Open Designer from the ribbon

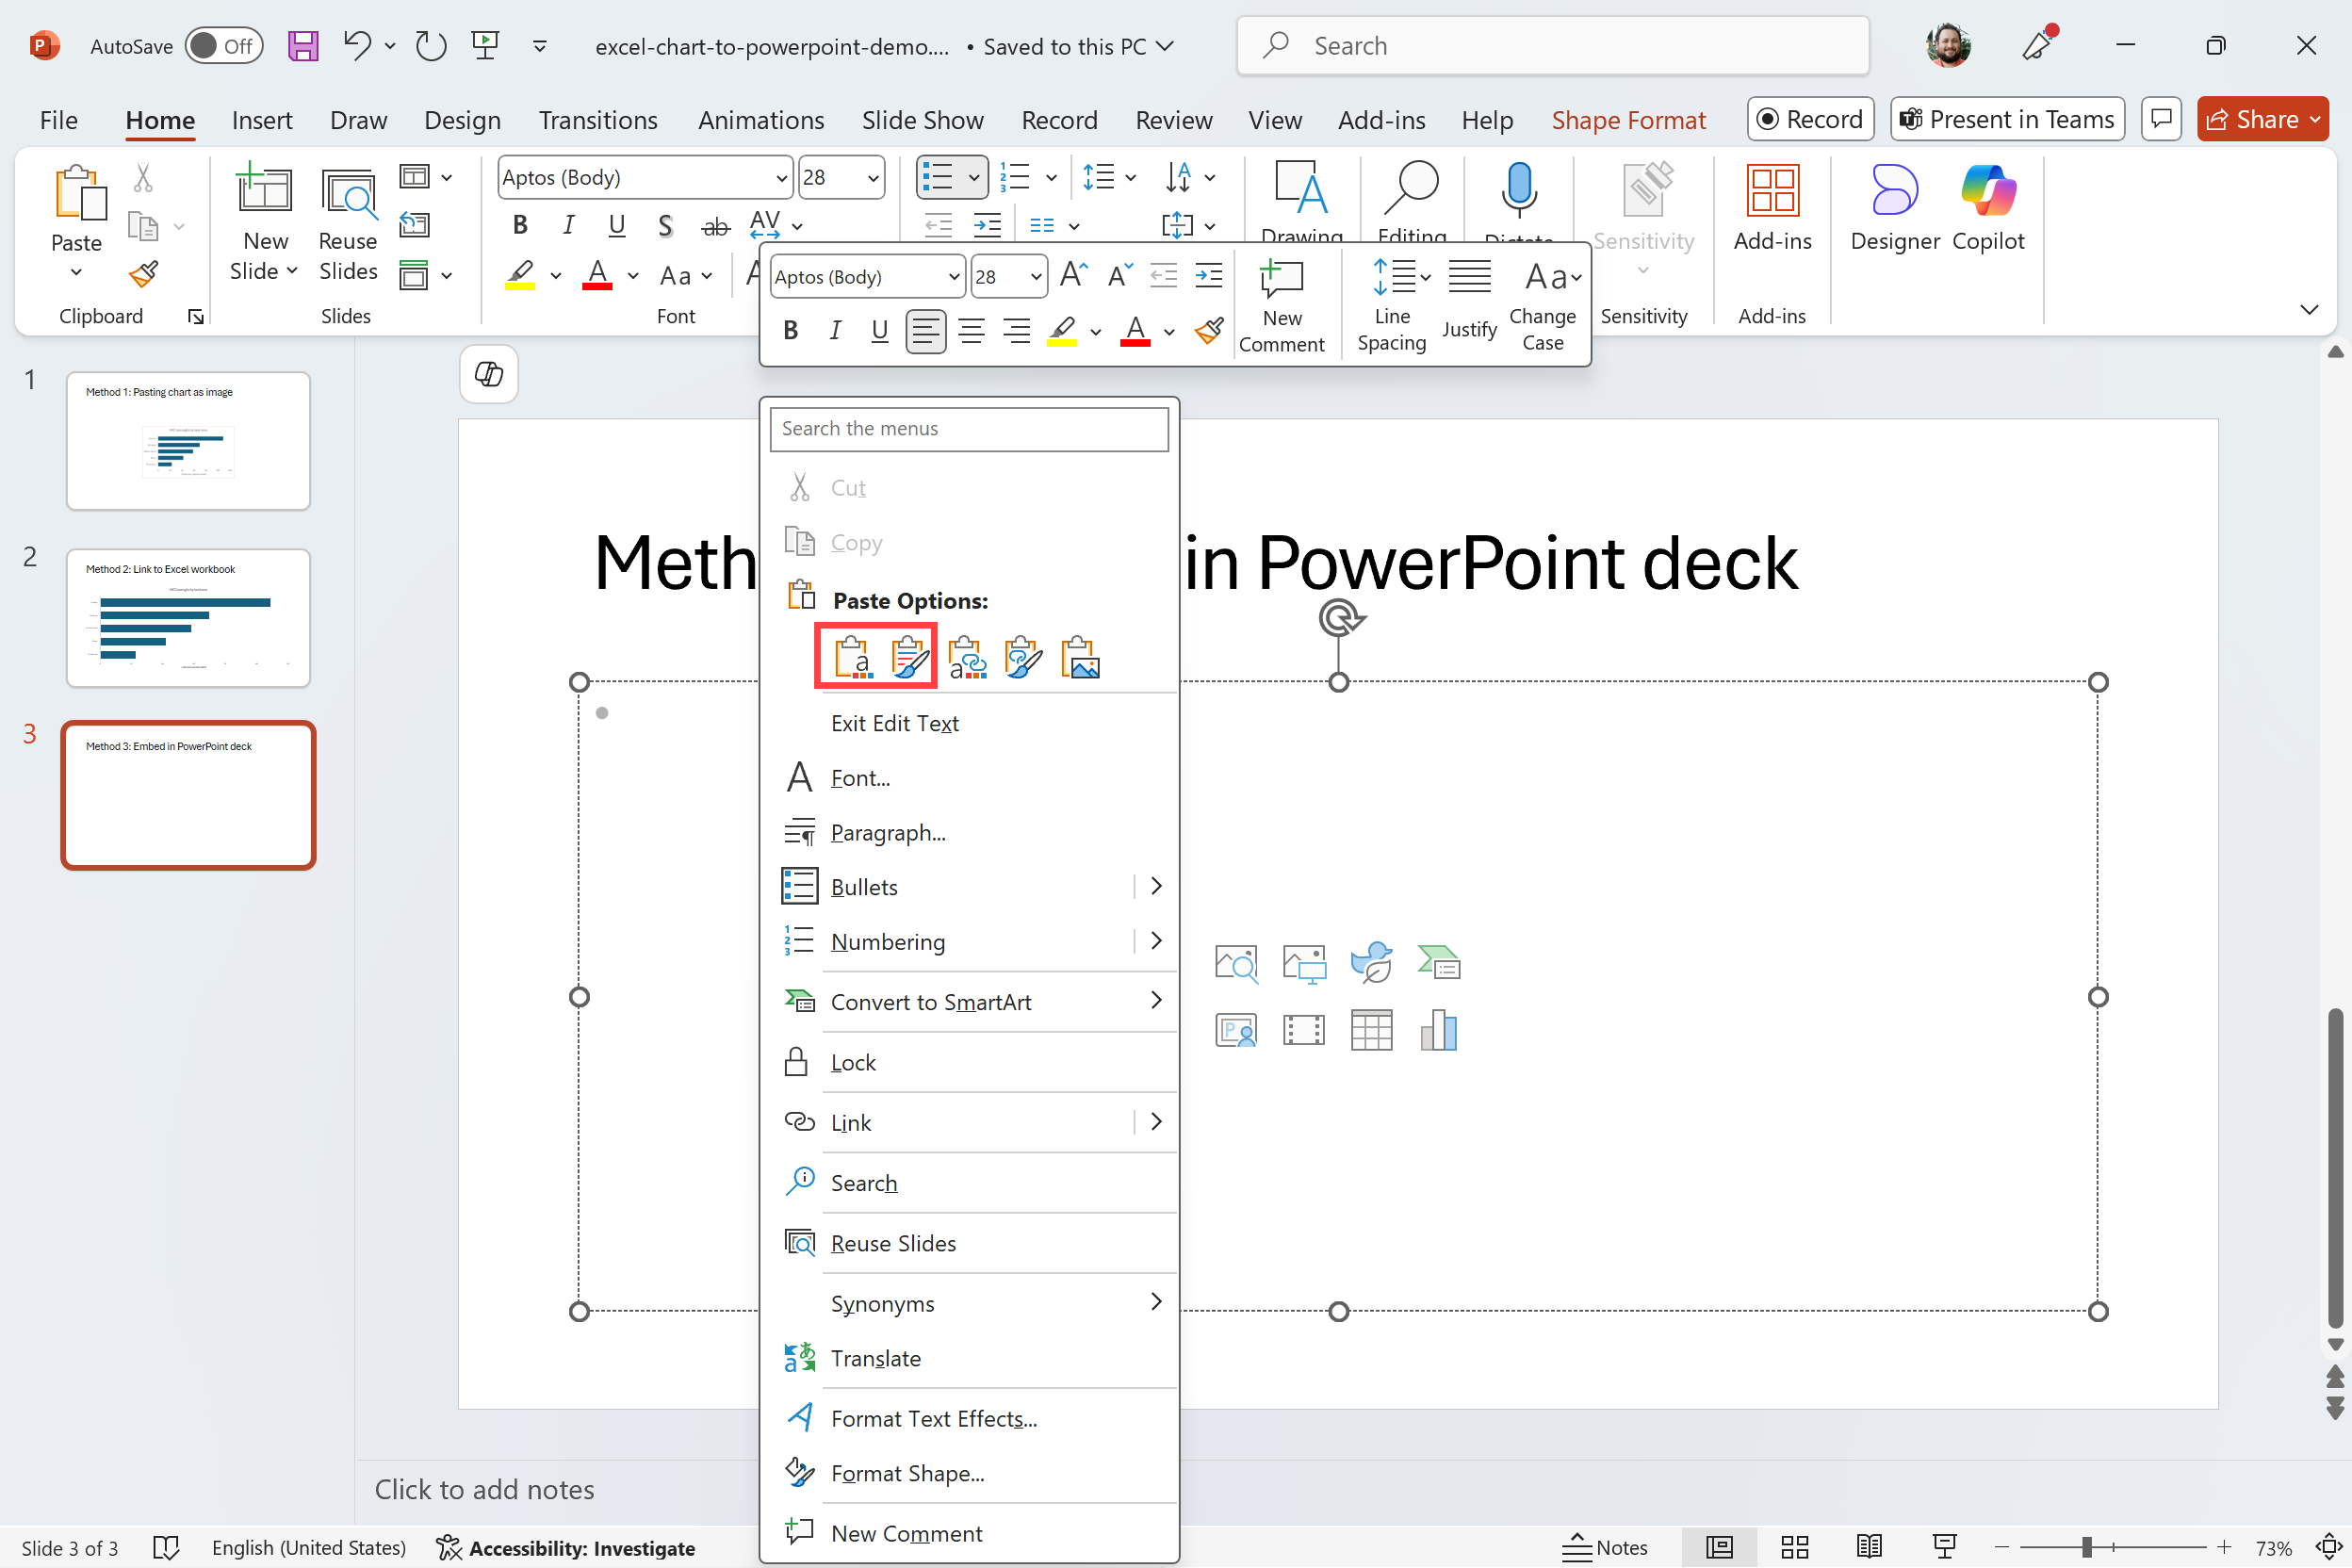[x=1894, y=208]
